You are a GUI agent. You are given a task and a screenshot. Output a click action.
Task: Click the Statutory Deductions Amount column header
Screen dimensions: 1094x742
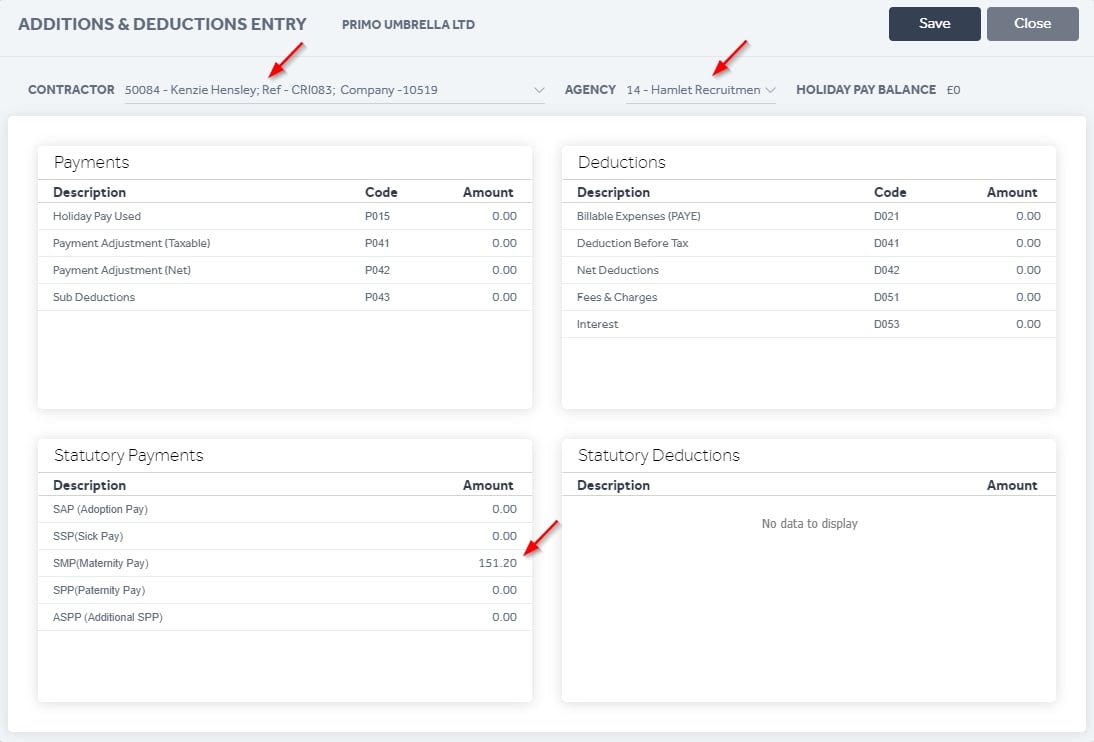(1012, 485)
